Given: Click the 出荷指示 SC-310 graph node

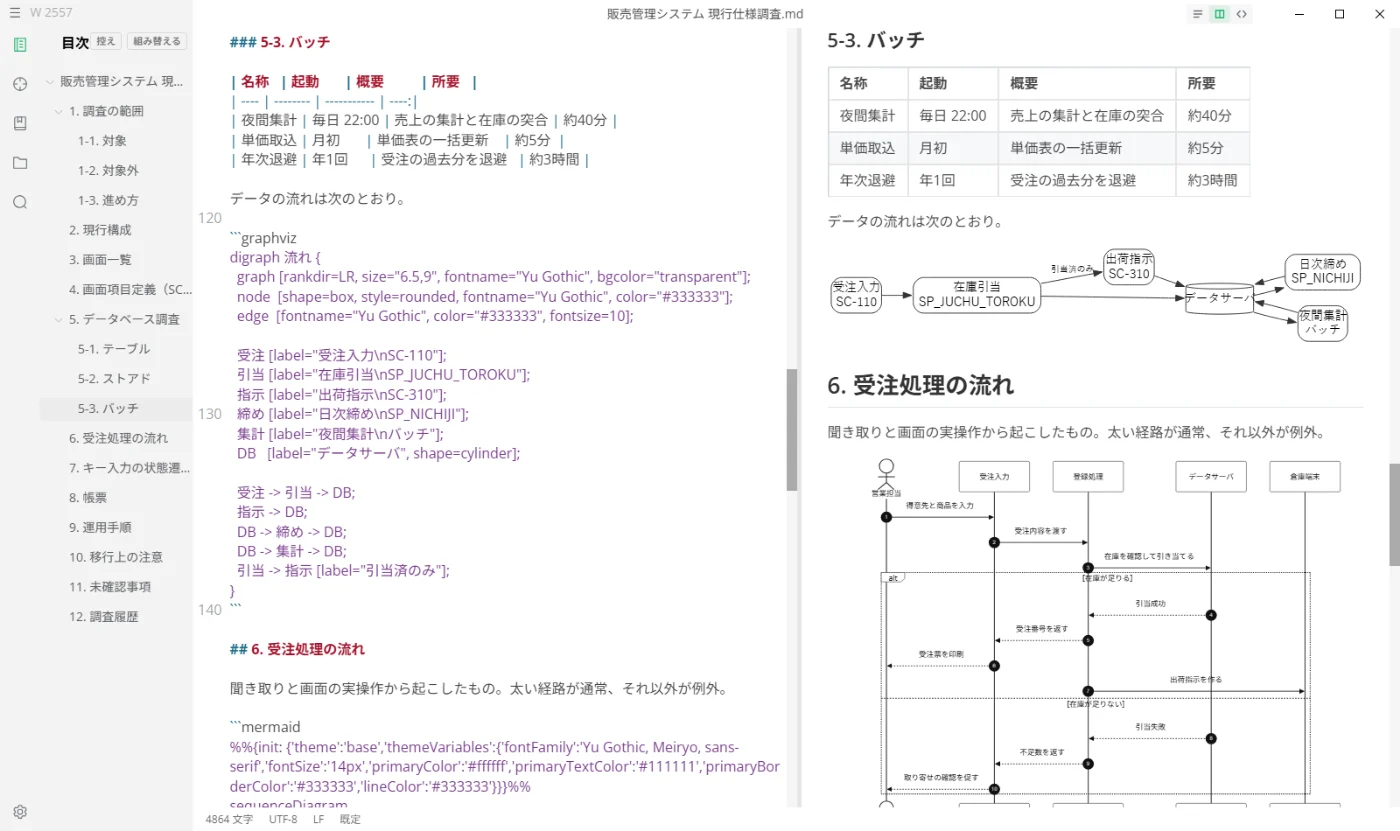Looking at the screenshot, I should 1130,266.
